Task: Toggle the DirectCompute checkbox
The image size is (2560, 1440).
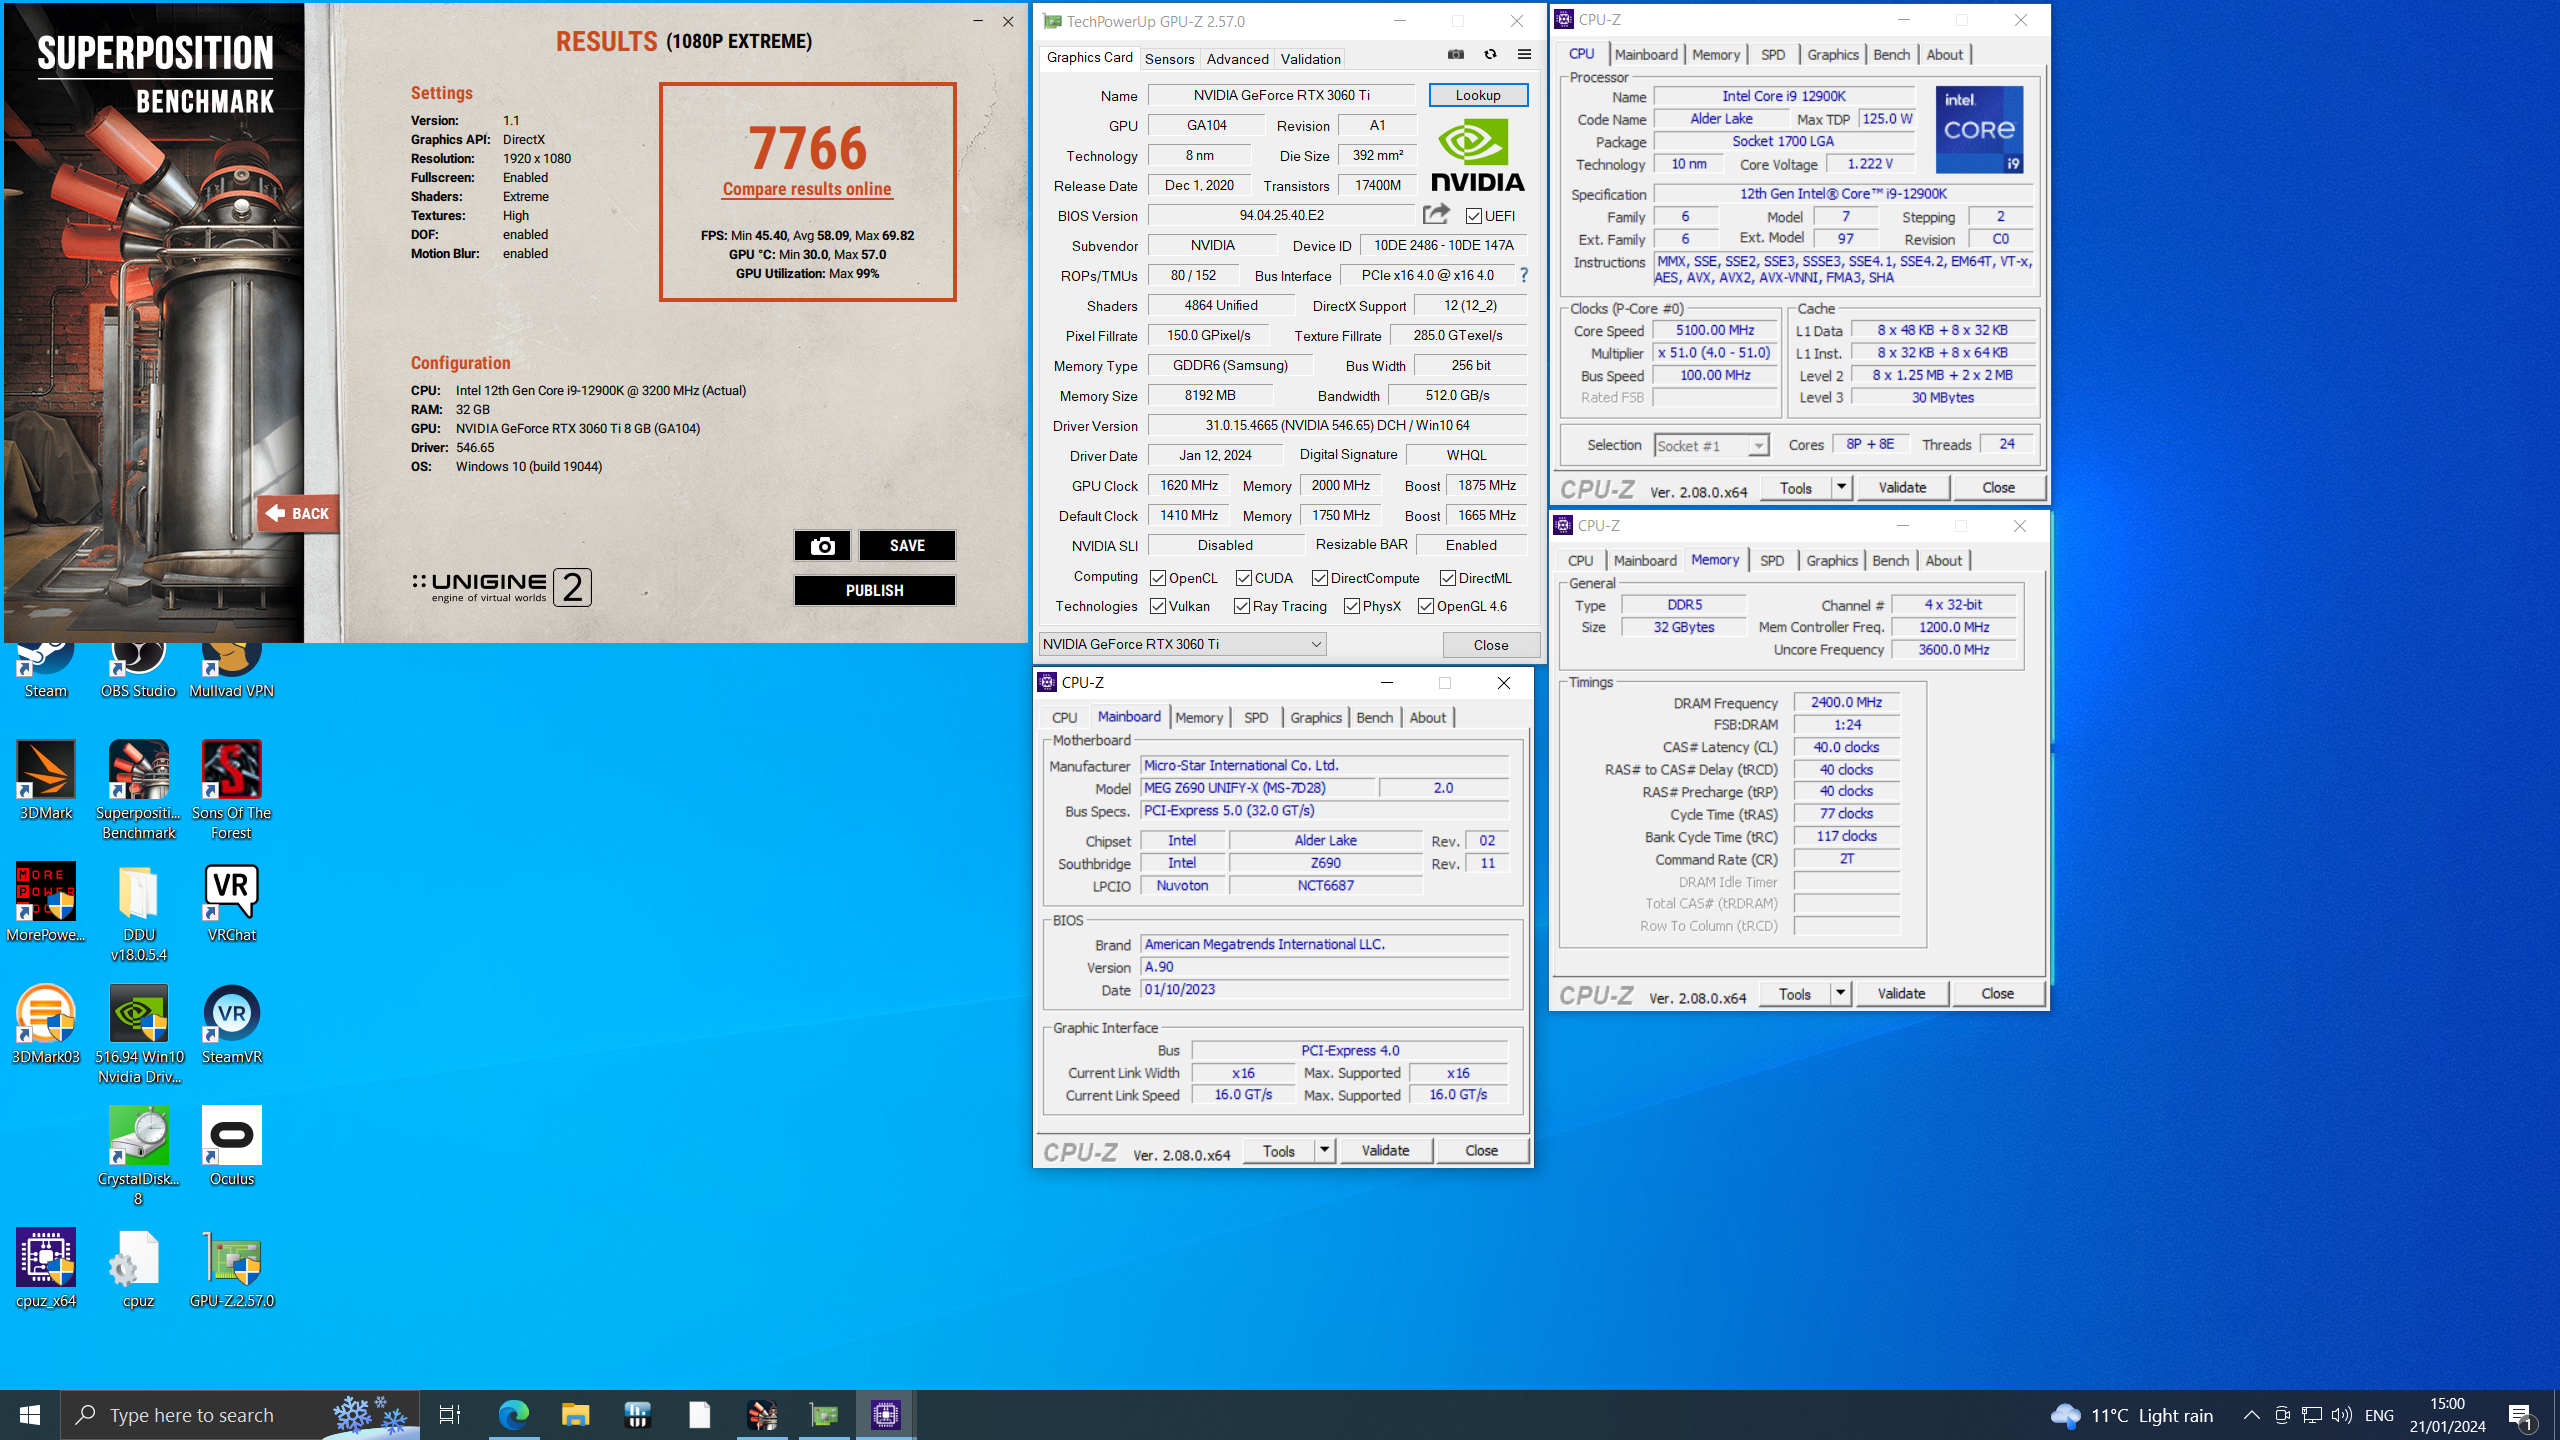Action: (x=1320, y=578)
